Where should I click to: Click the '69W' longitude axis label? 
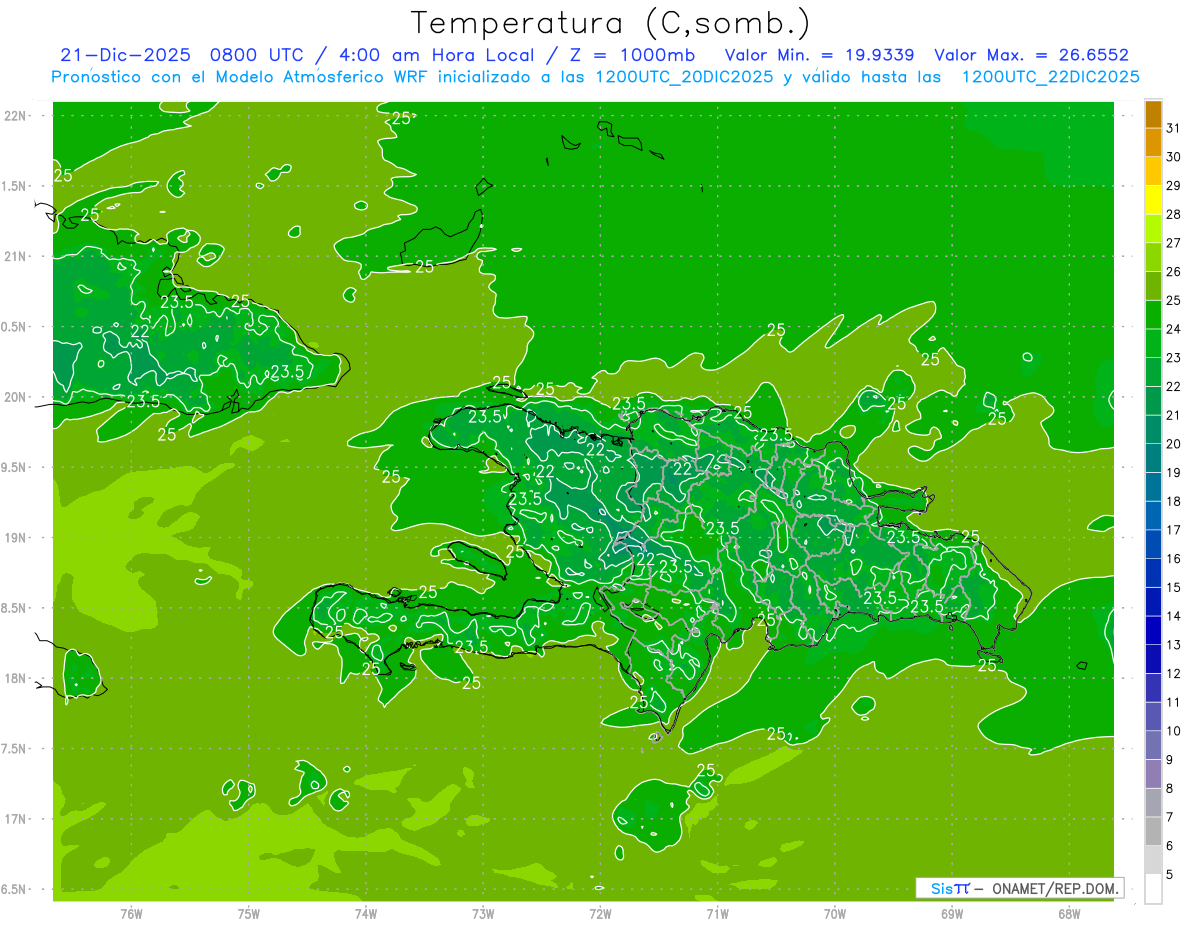click(952, 913)
